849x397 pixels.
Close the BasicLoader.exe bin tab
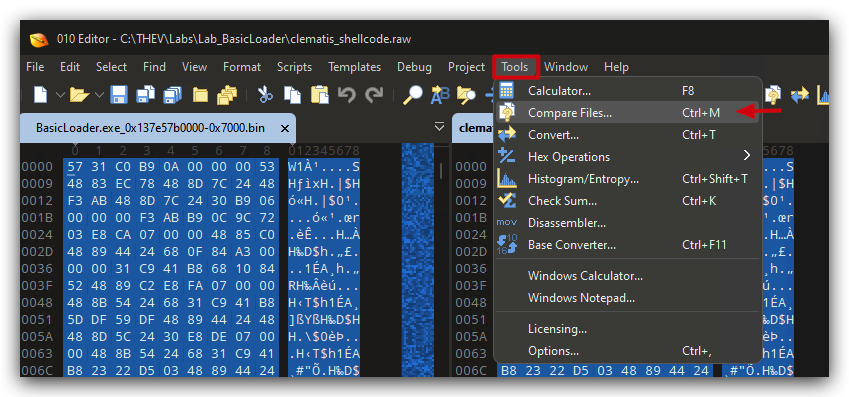tap(285, 128)
